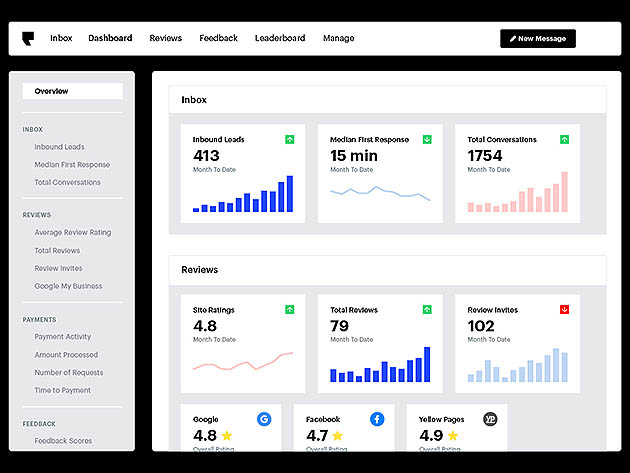
Task: Click the Site Ratings line chart
Action: (243, 361)
